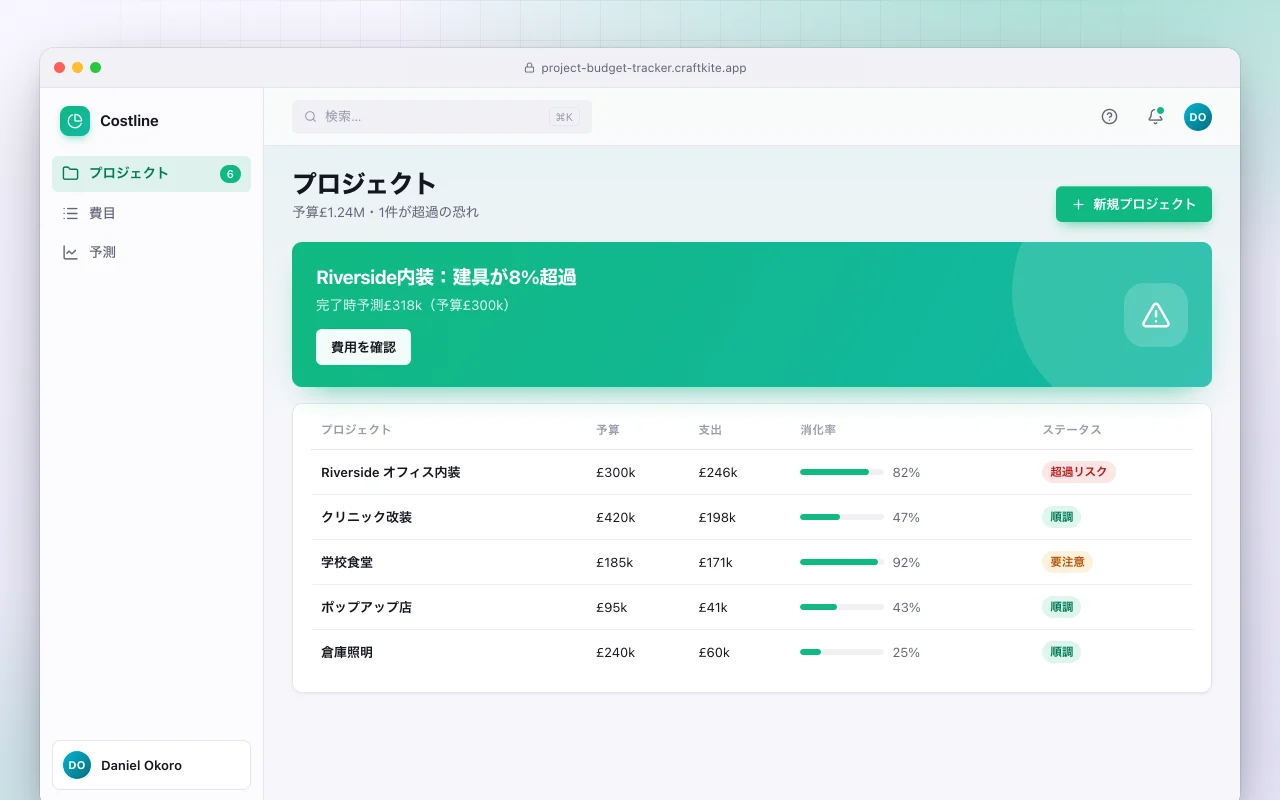This screenshot has height=800, width=1280.
Task: Click the 予算 column header
Action: click(x=608, y=430)
